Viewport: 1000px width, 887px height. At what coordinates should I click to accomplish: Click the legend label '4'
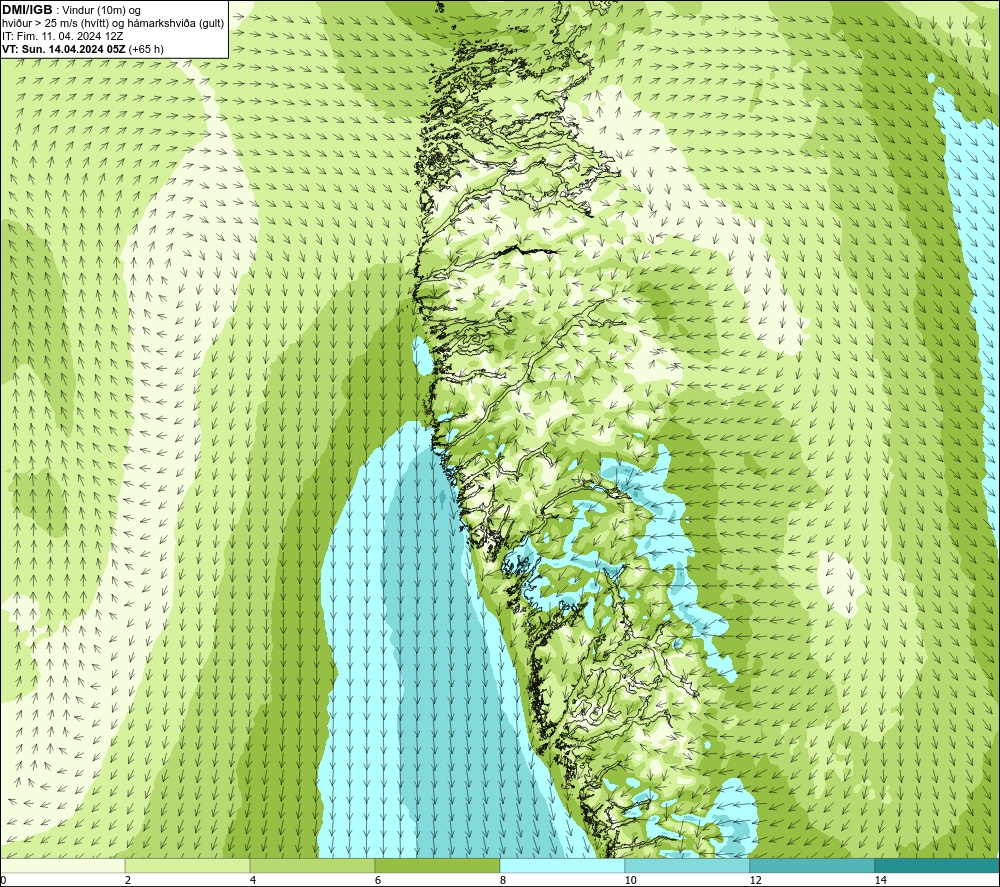(x=253, y=880)
